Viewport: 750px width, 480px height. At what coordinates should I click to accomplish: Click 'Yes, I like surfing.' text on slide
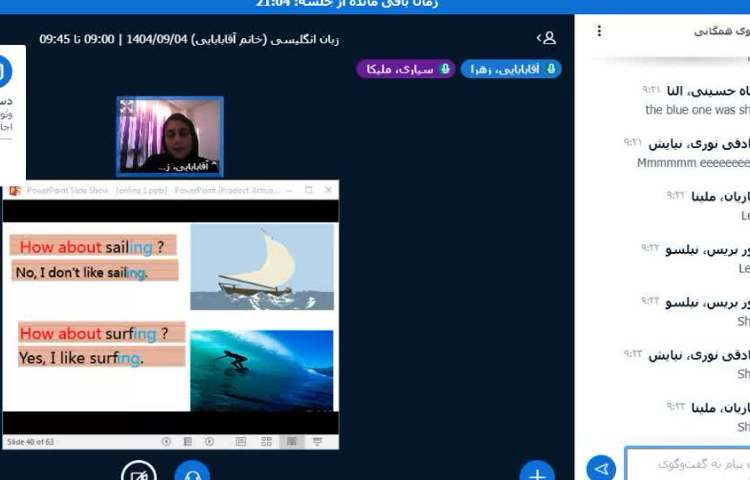pyautogui.click(x=81, y=358)
